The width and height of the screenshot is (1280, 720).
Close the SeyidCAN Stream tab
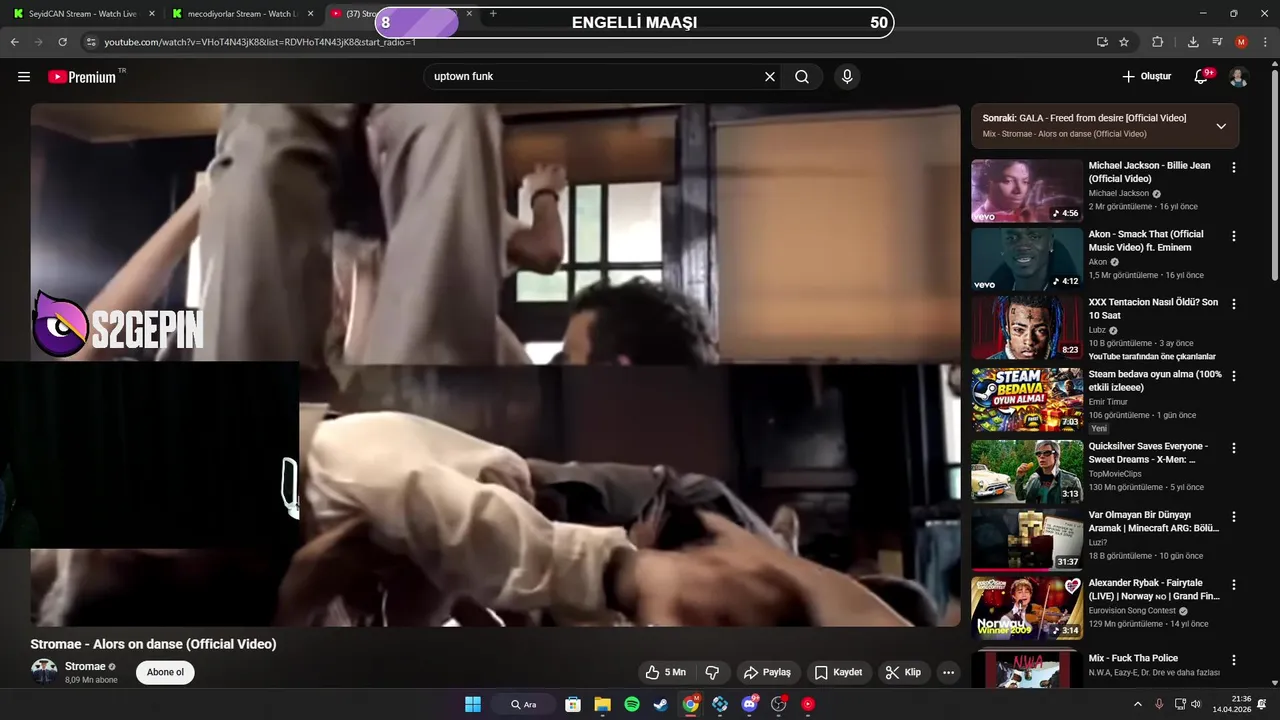152,14
